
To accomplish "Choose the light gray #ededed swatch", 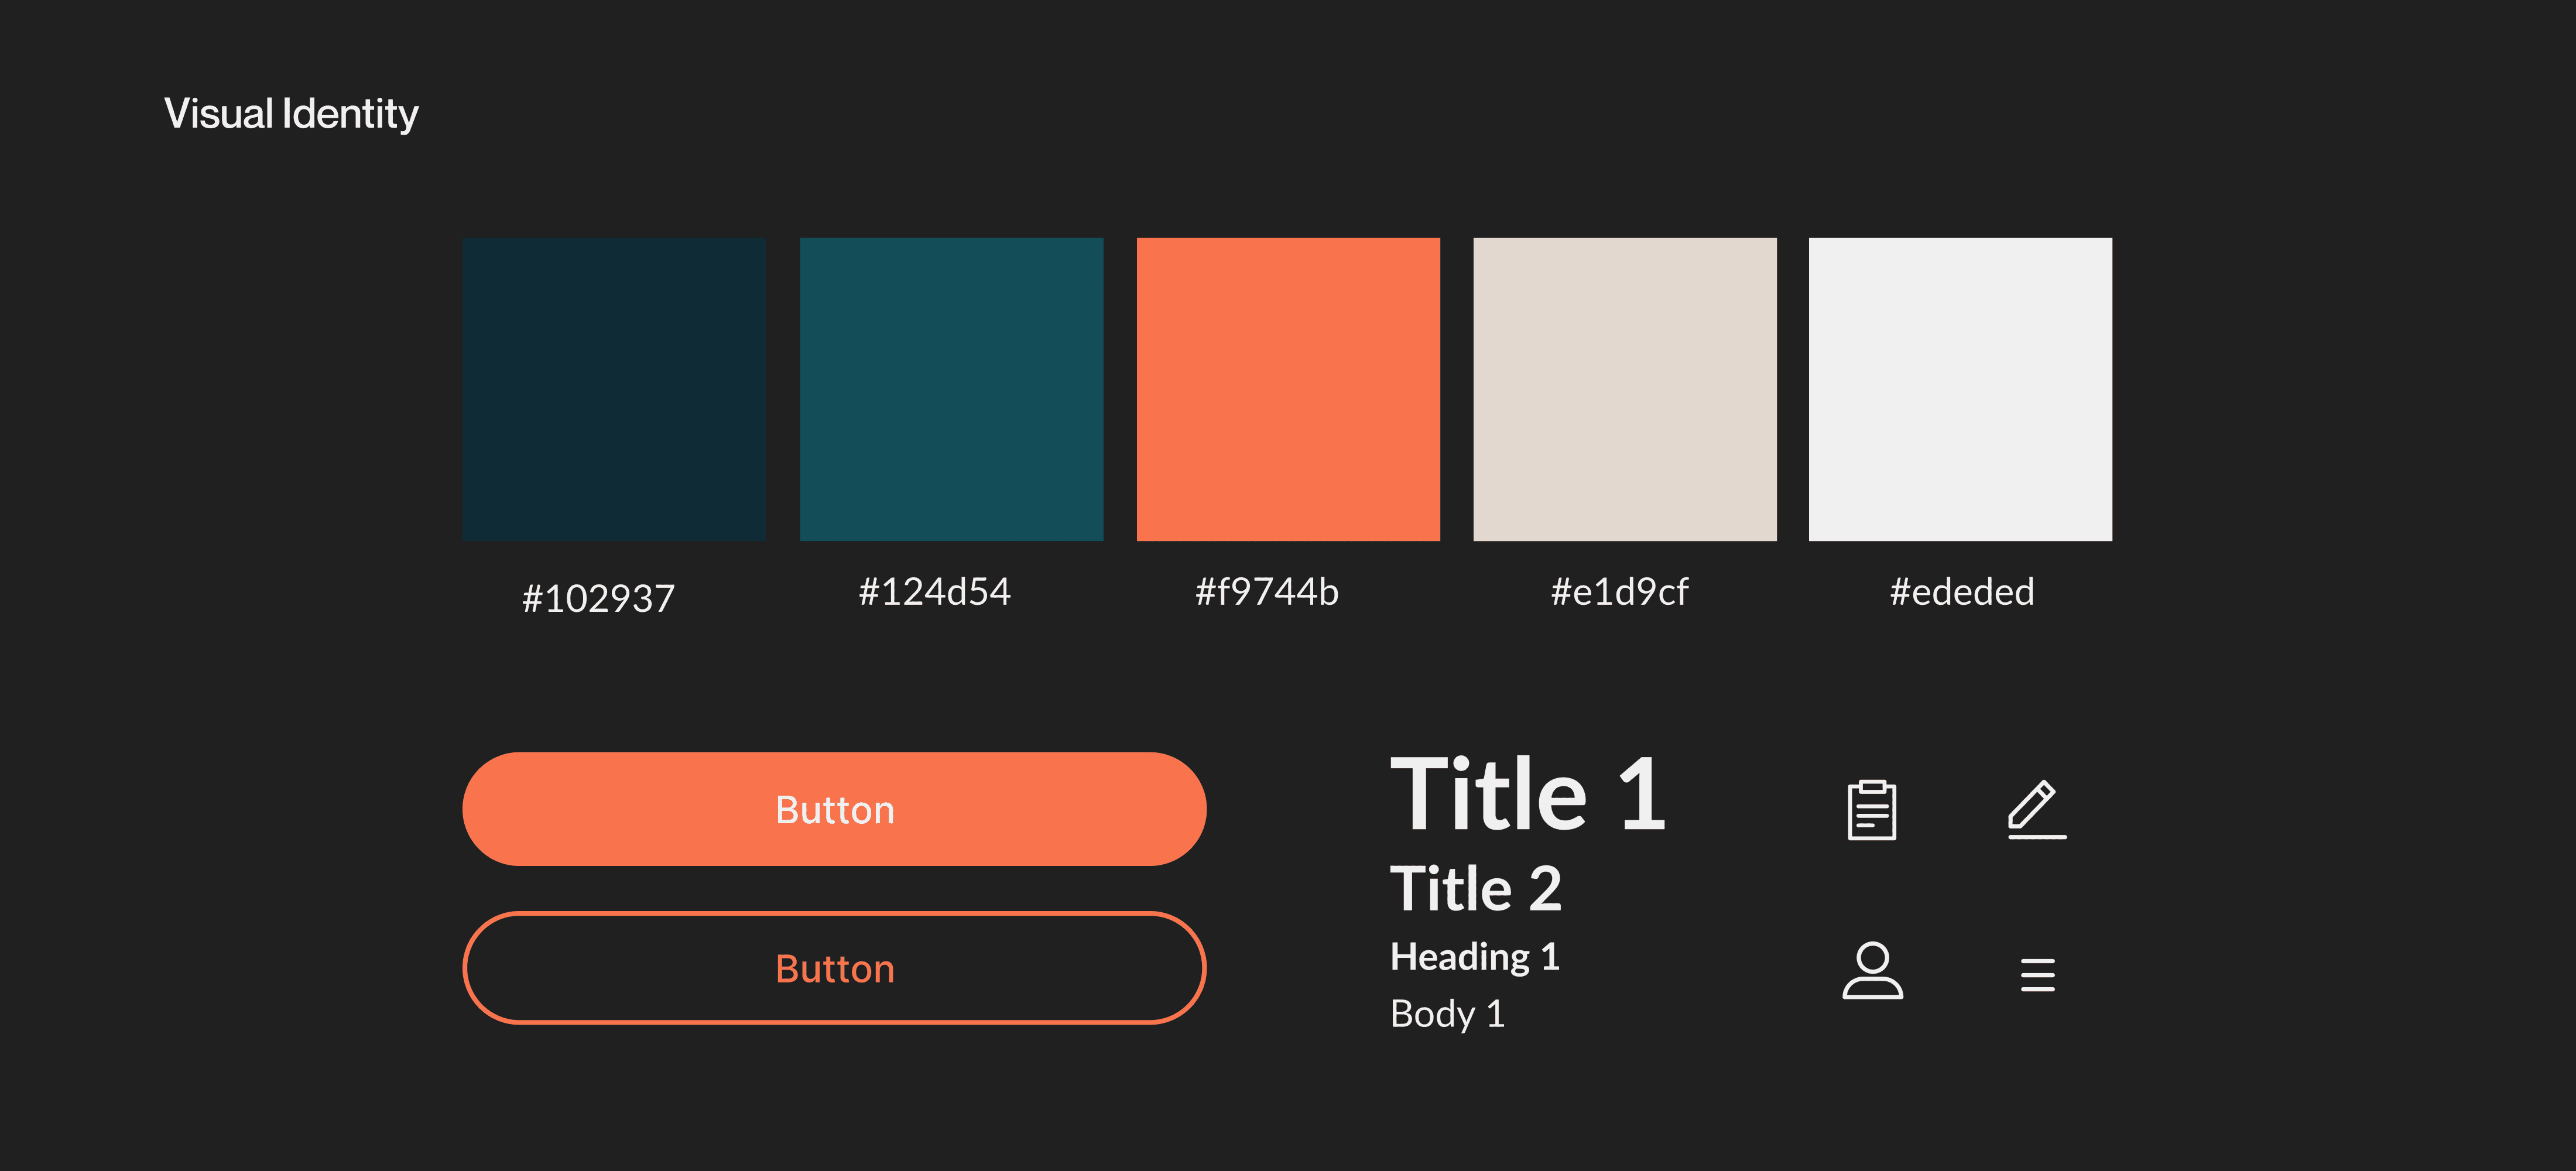I will tap(1960, 389).
